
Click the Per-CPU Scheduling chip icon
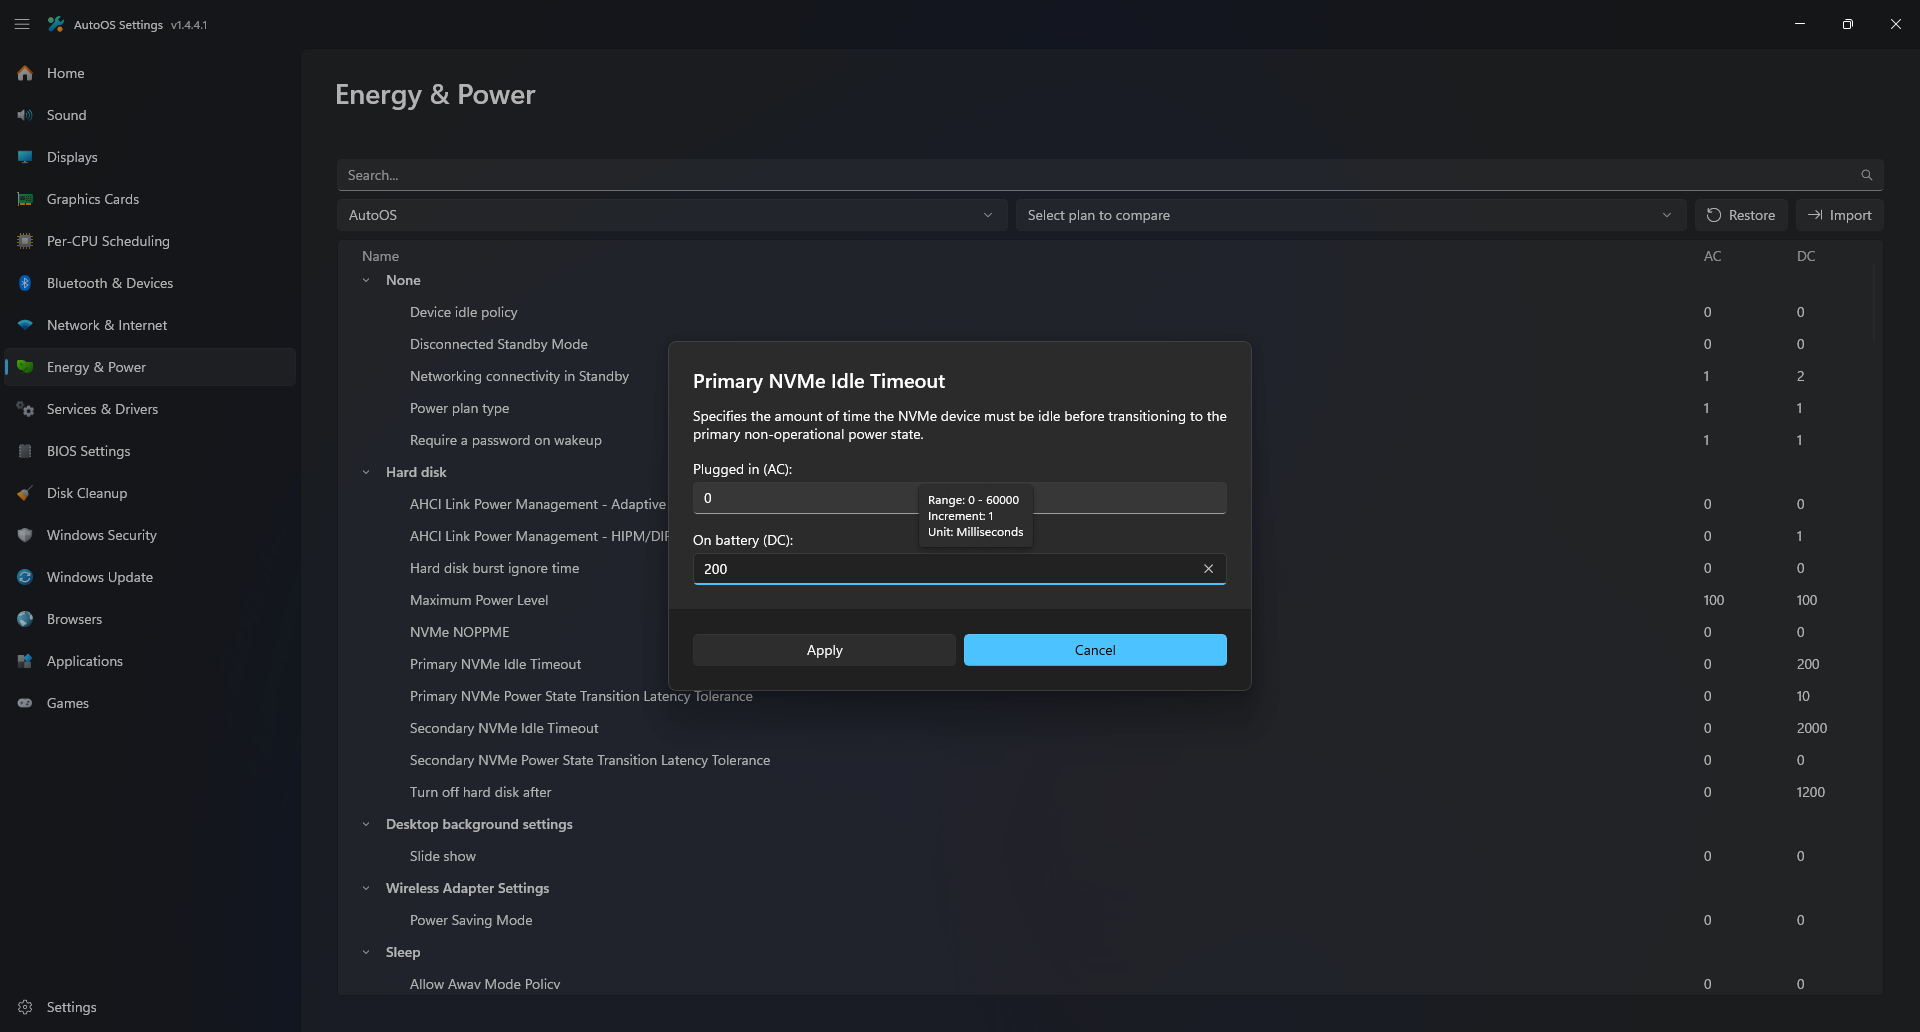pyautogui.click(x=25, y=241)
